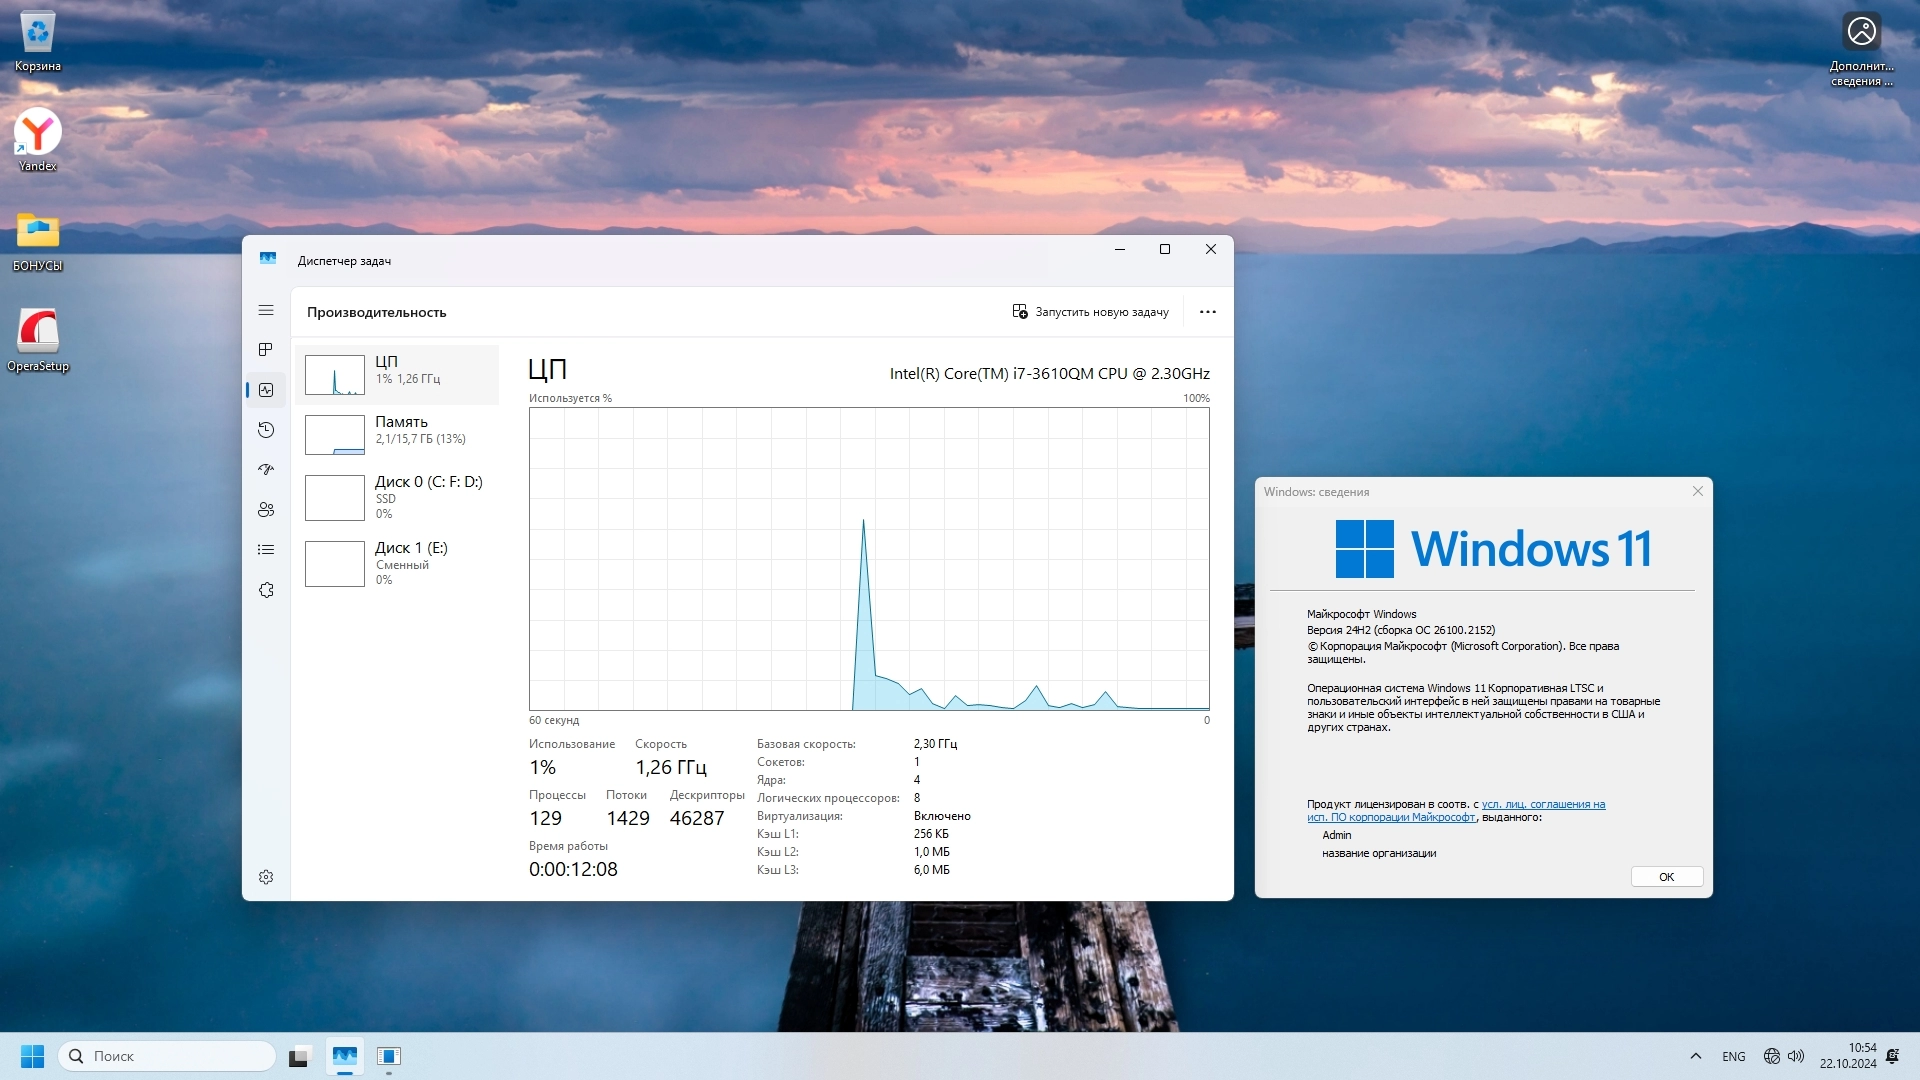Switch the ENG language indicator
This screenshot has width=1920, height=1080.
pos(1733,1056)
